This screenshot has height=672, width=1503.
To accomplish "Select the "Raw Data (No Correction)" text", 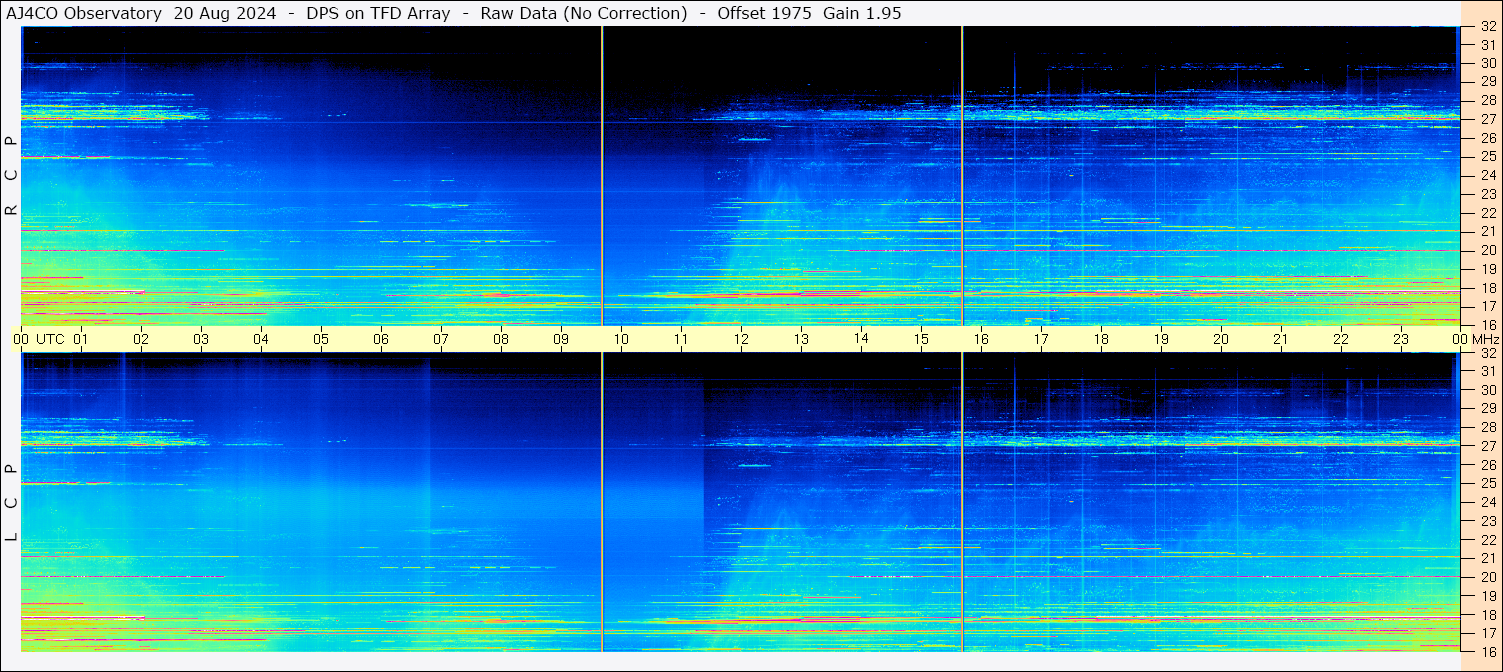I will coord(583,13).
